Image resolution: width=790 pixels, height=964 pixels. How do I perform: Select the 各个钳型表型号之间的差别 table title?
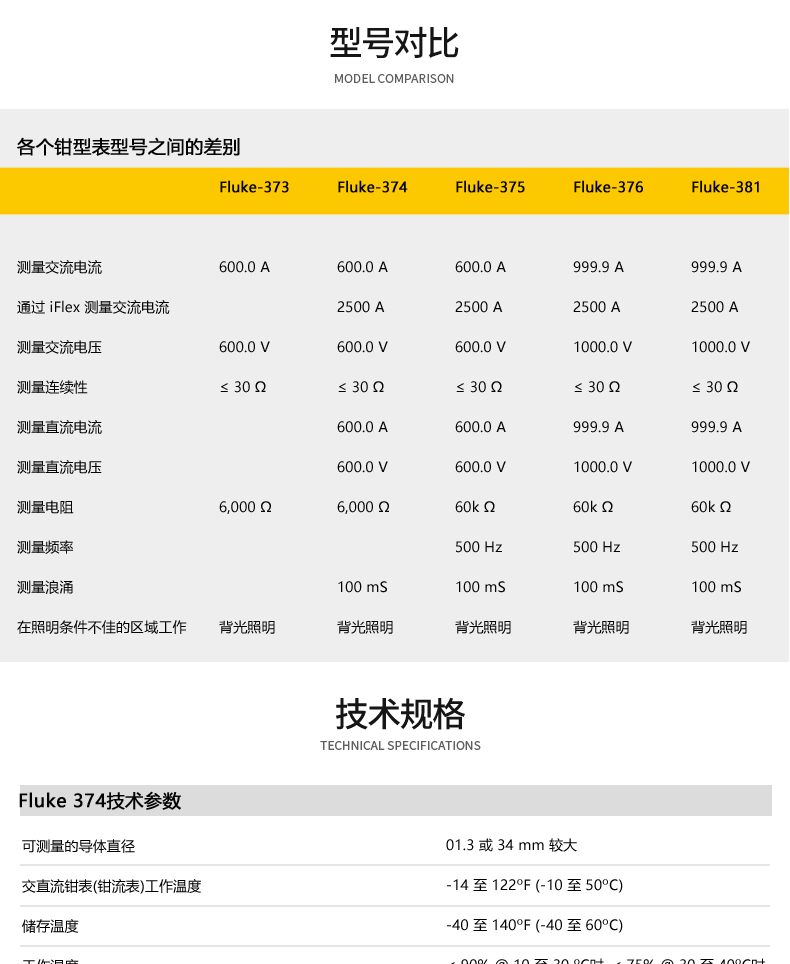pyautogui.click(x=129, y=148)
